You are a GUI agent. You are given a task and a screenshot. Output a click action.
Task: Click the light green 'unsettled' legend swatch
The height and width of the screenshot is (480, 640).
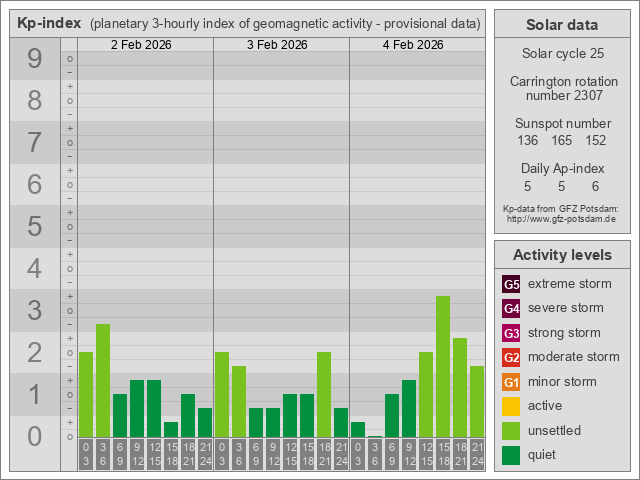pos(511,431)
